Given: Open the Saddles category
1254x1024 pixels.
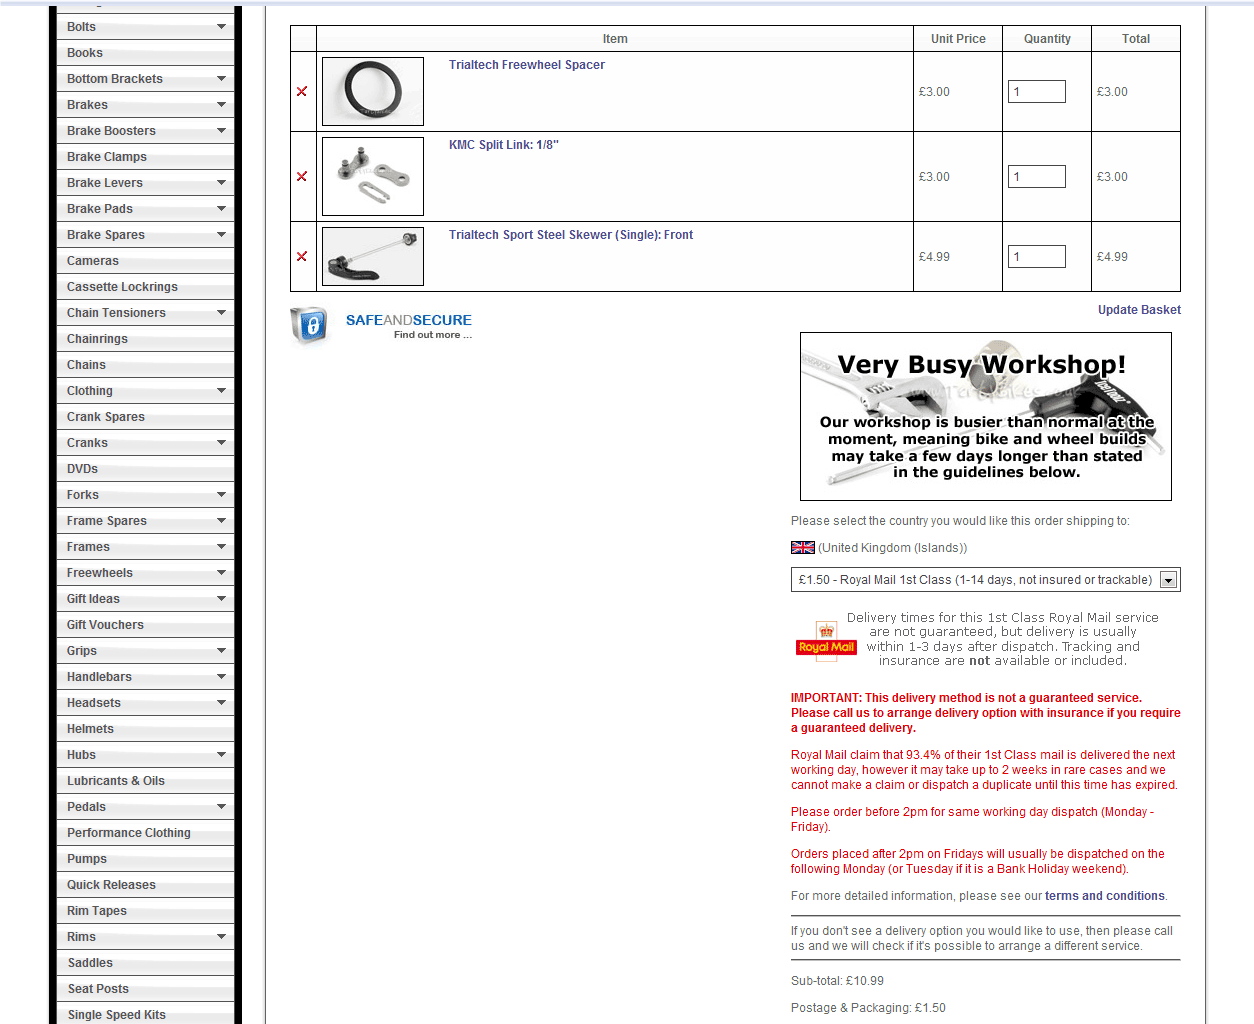Looking at the screenshot, I should 146,963.
